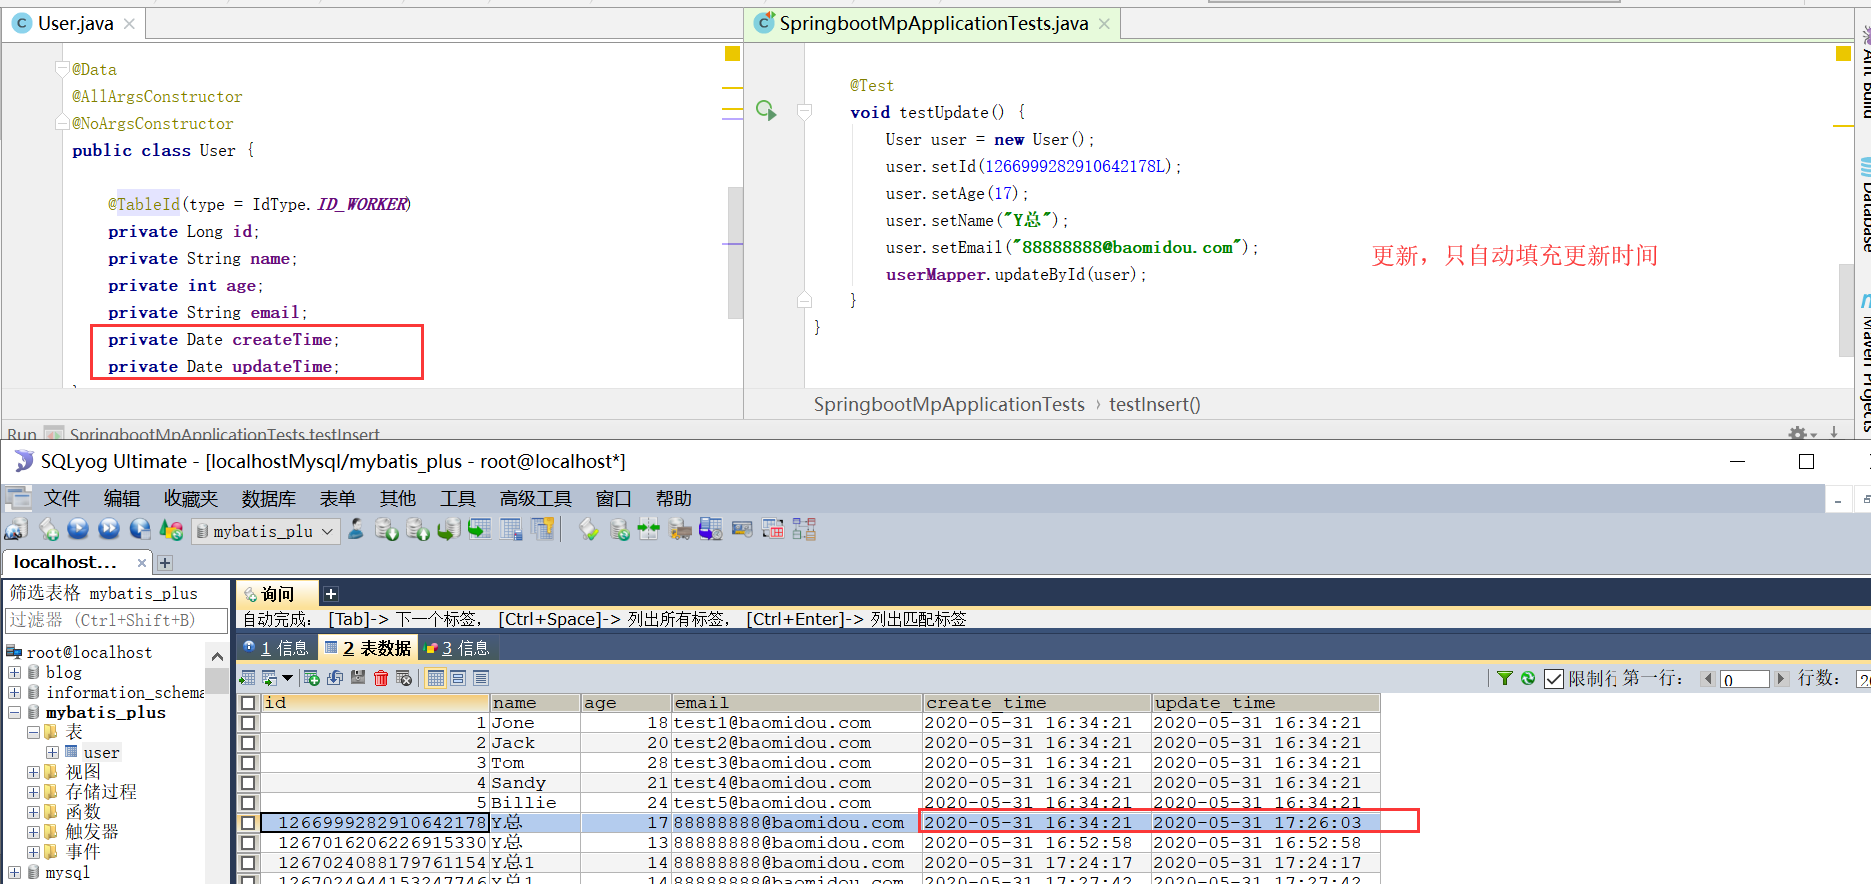This screenshot has height=884, width=1871.
Task: Click the format query icon with checkmark
Action: 589,530
